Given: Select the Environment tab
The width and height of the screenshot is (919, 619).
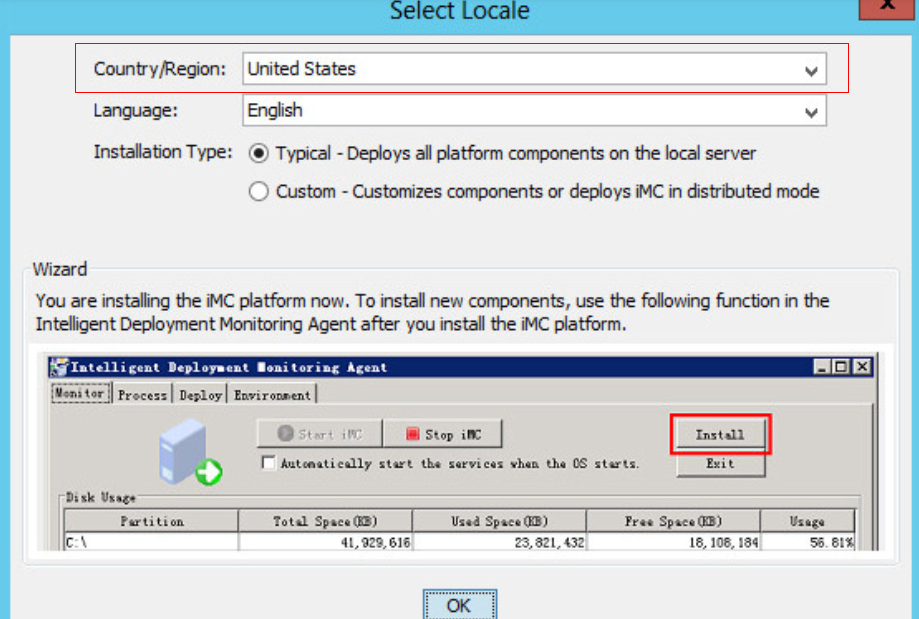Looking at the screenshot, I should [272, 395].
